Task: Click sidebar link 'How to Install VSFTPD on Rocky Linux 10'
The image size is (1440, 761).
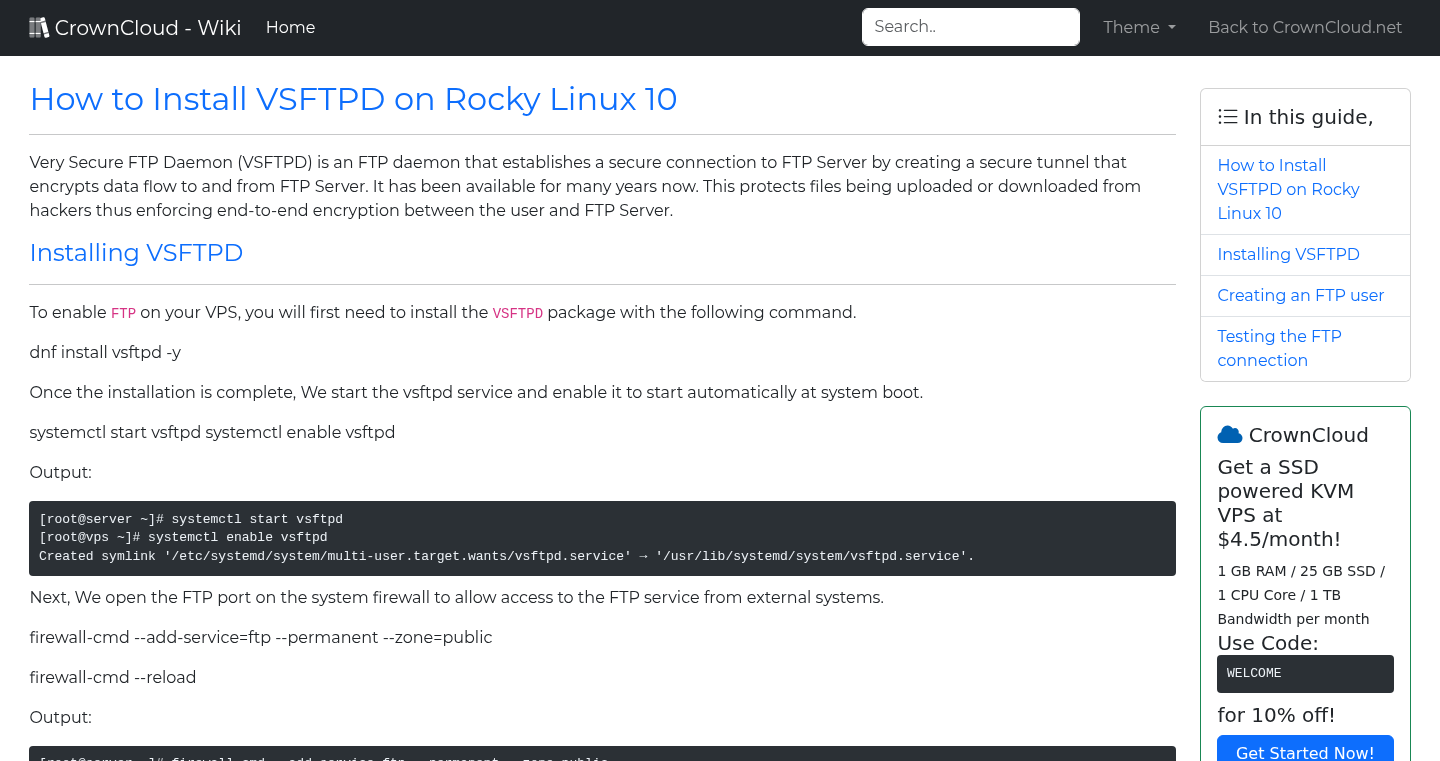Action: point(1288,189)
